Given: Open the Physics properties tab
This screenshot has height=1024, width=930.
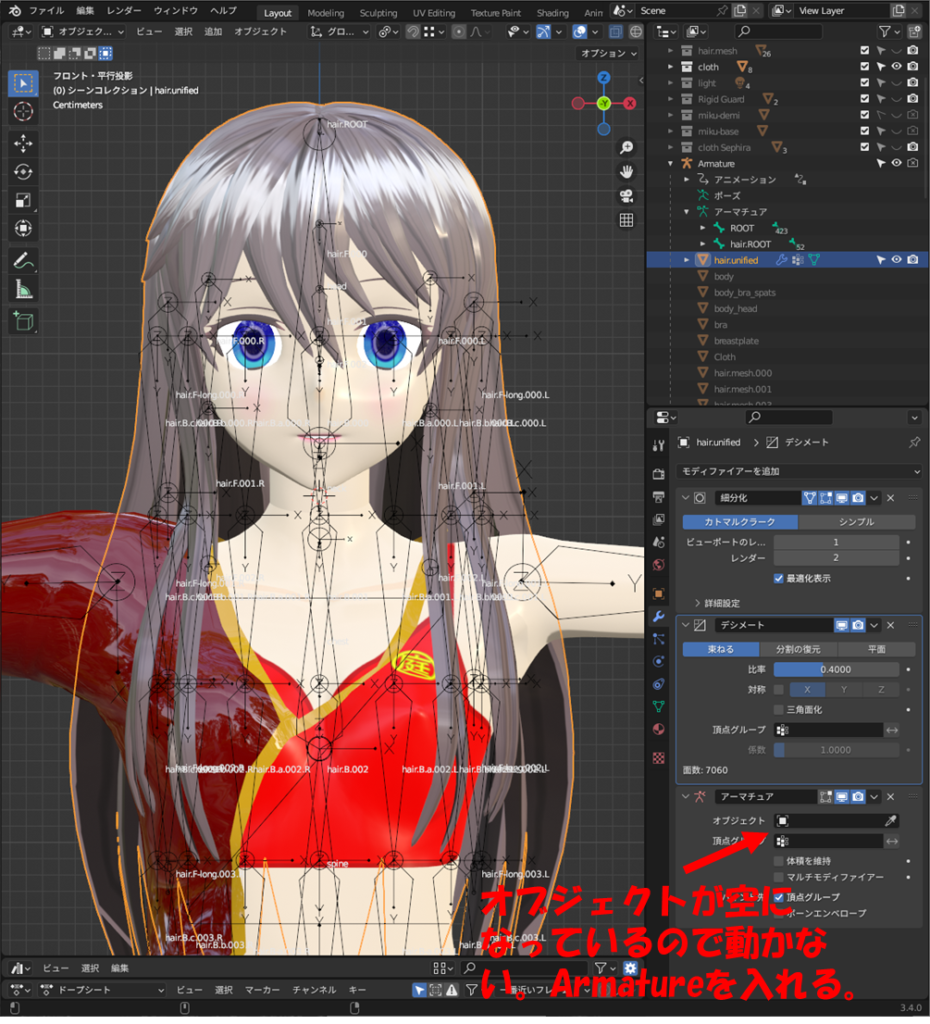Looking at the screenshot, I should tap(658, 662).
